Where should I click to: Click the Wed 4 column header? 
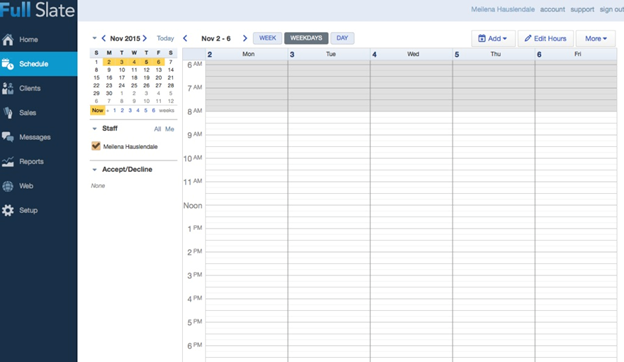click(x=411, y=54)
